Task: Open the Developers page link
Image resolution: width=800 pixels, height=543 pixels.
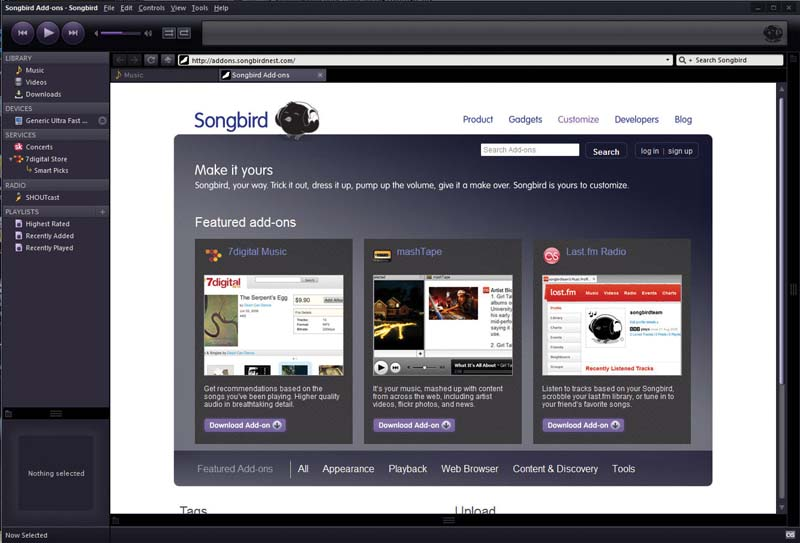Action: (636, 119)
